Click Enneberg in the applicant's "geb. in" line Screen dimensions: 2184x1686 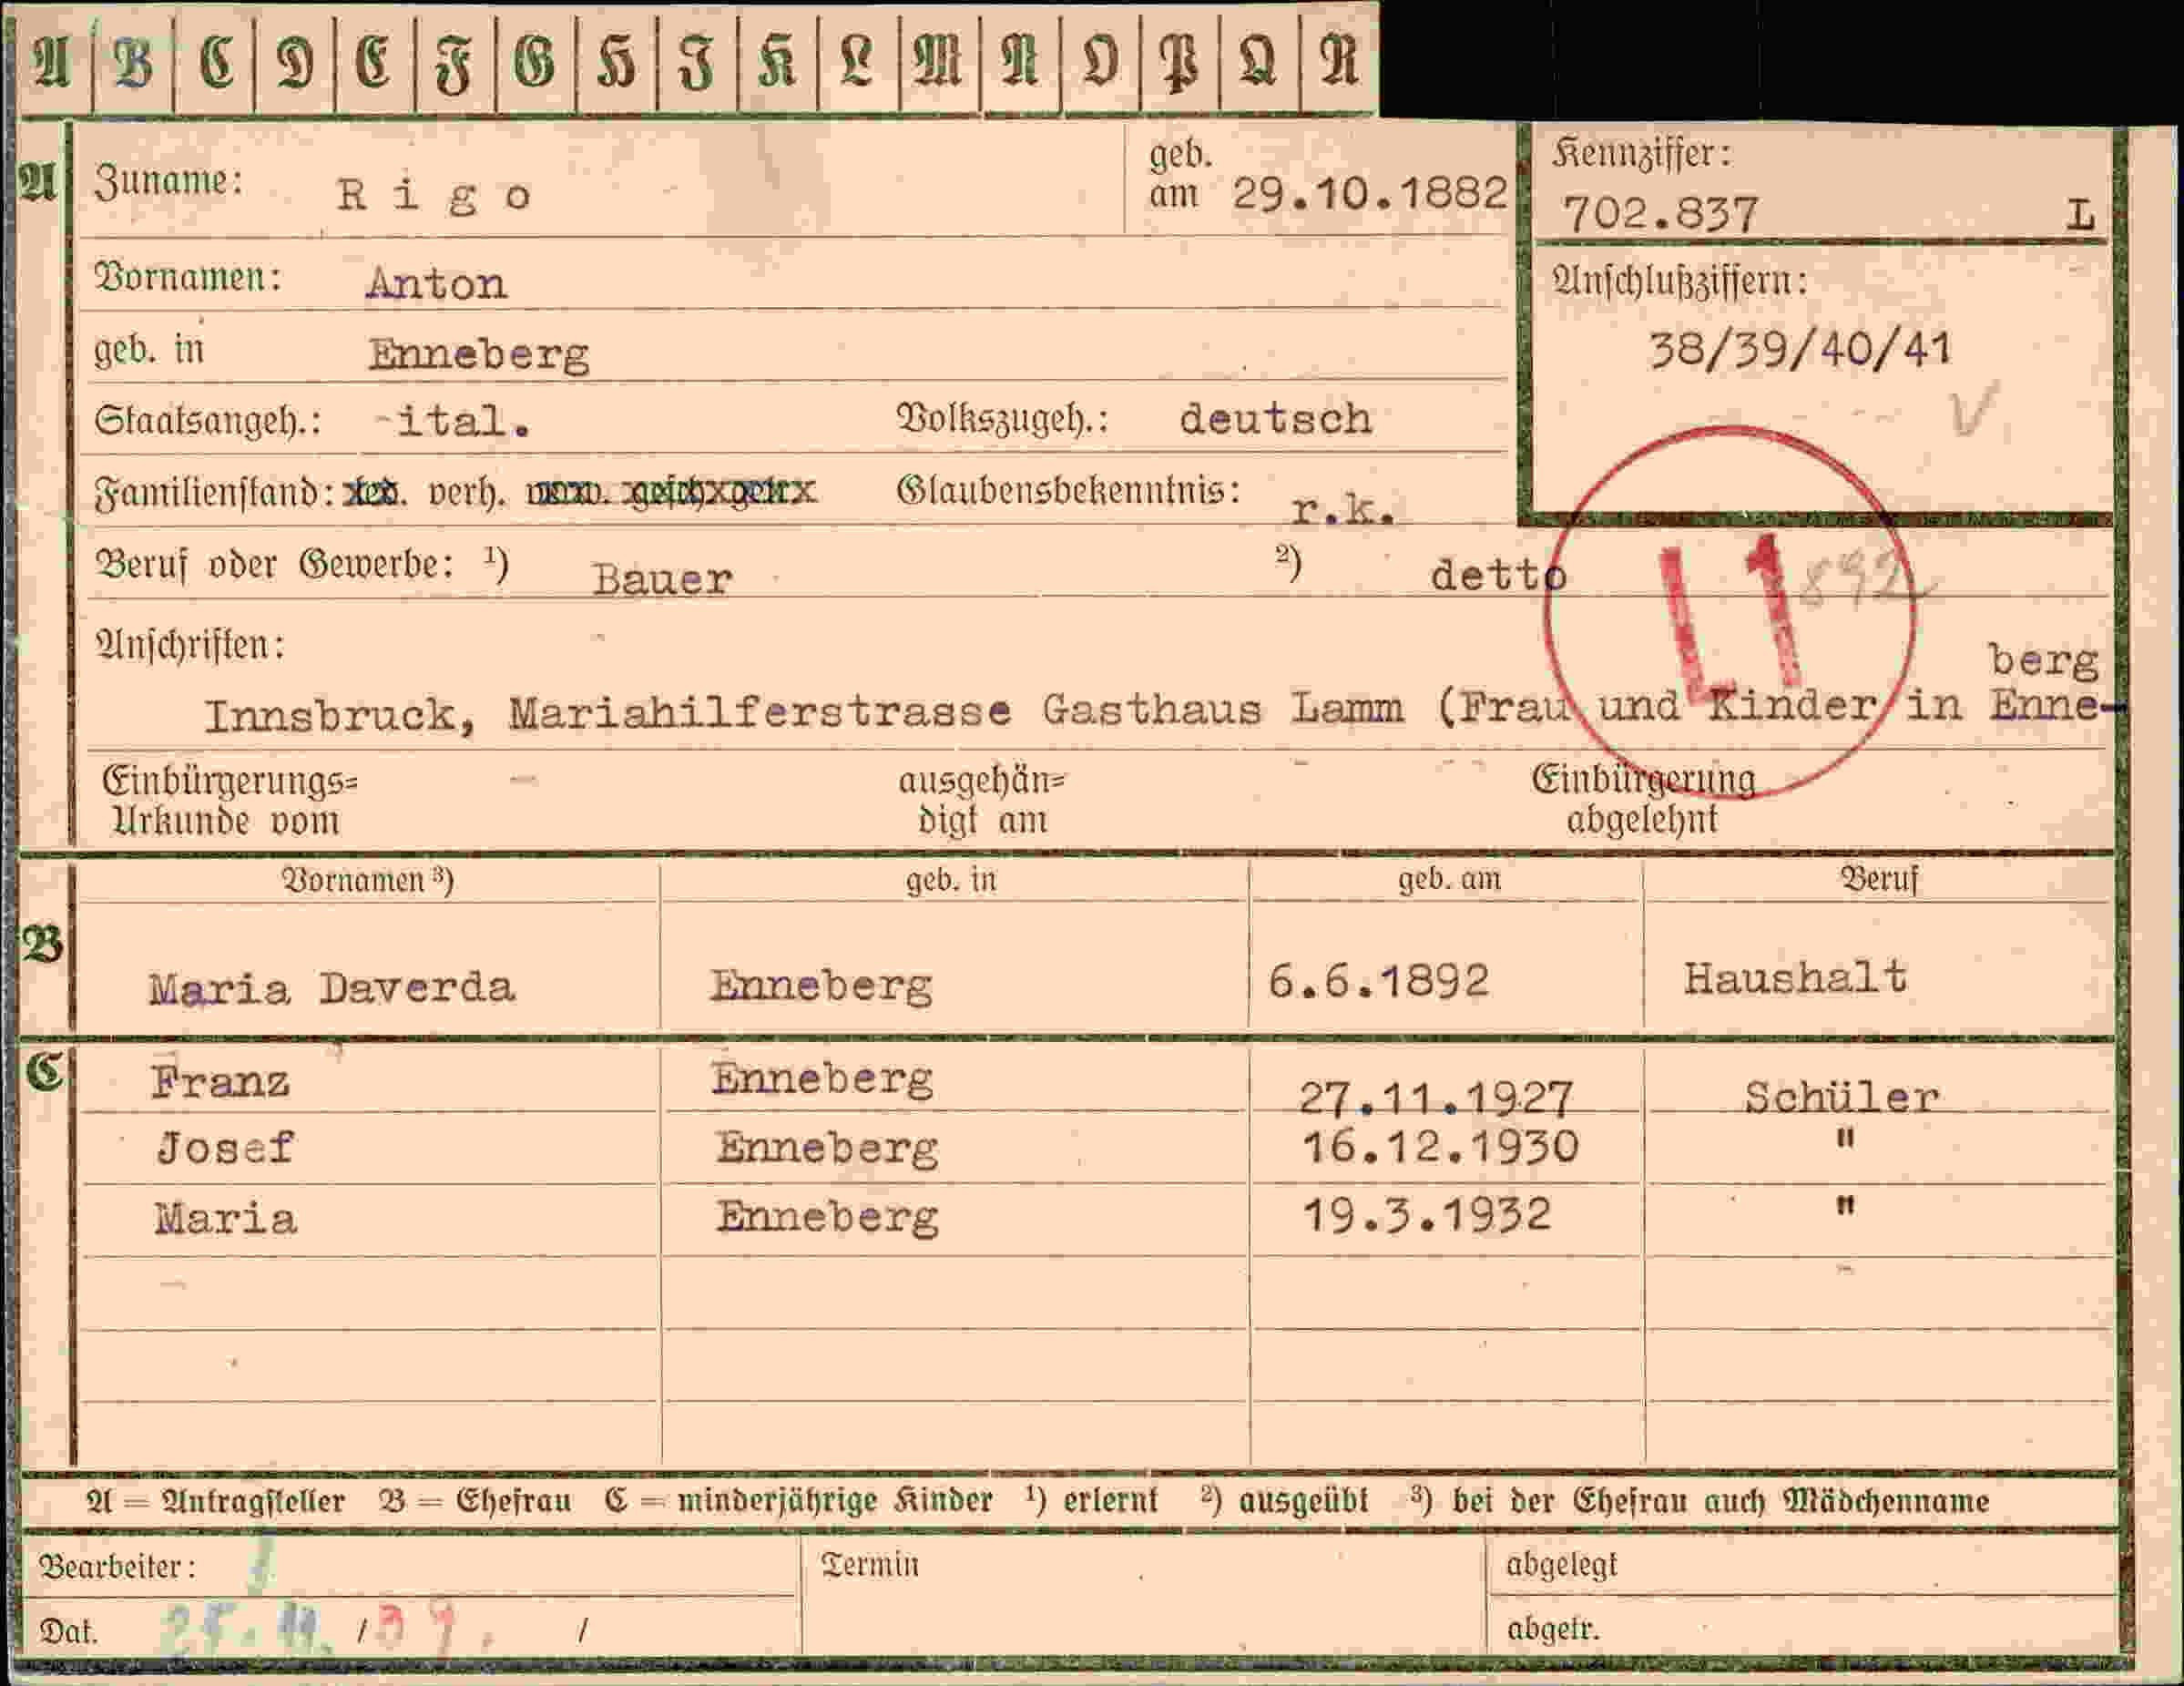[479, 356]
